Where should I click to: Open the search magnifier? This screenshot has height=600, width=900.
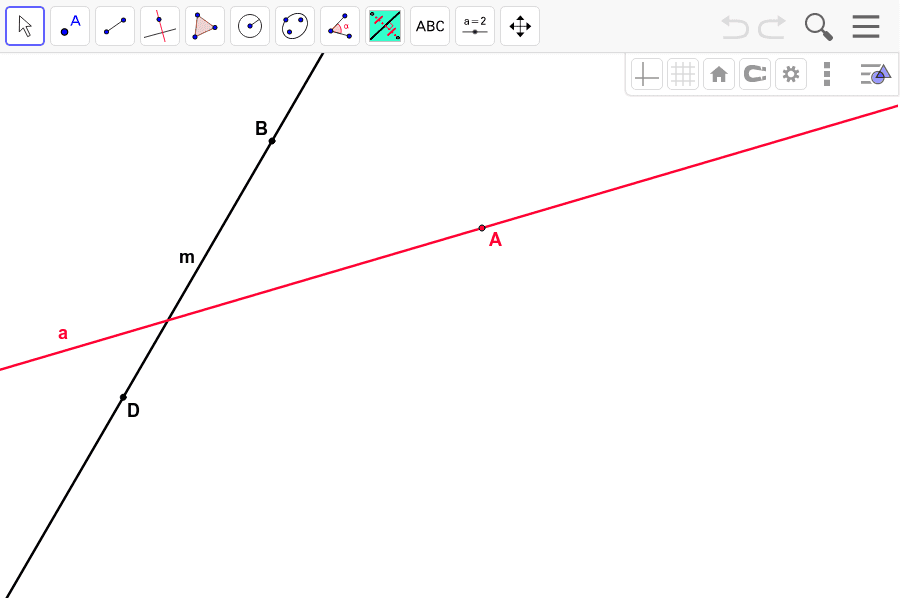(818, 27)
